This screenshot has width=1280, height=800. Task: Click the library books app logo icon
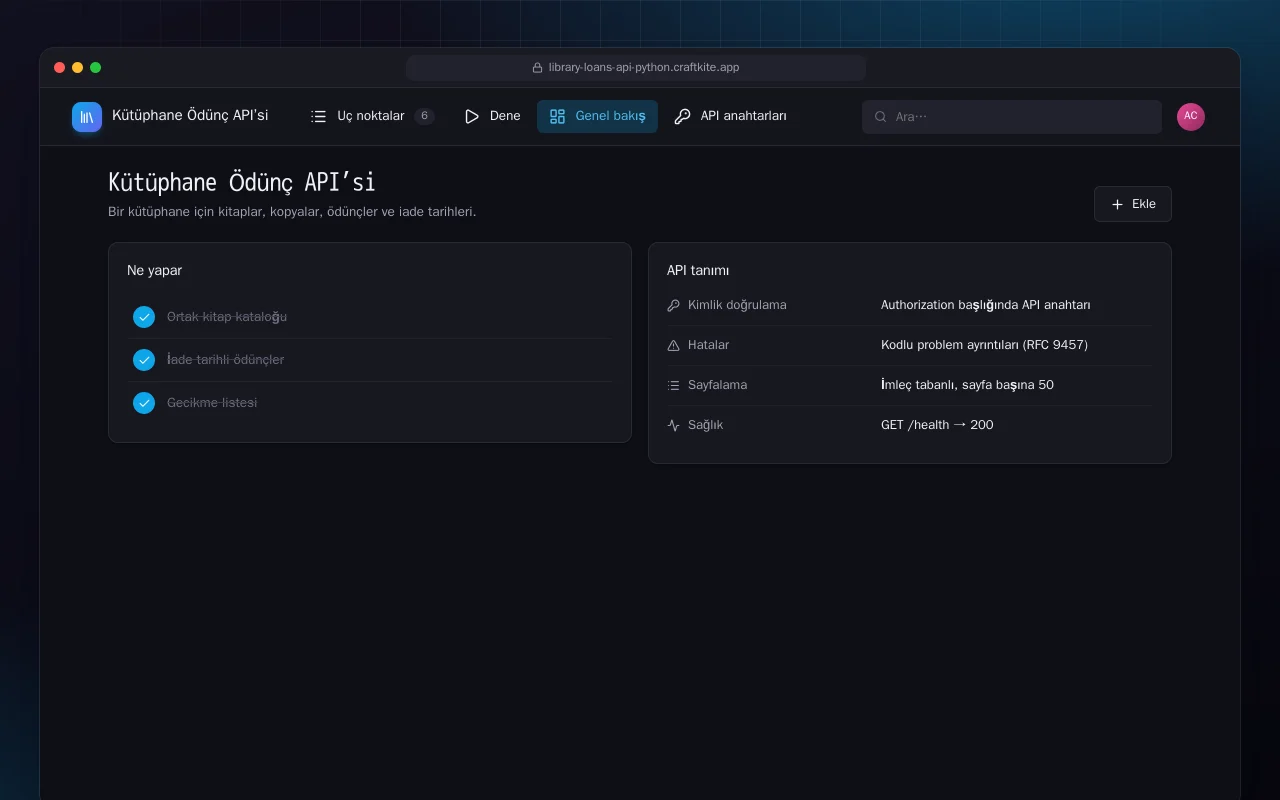click(87, 117)
